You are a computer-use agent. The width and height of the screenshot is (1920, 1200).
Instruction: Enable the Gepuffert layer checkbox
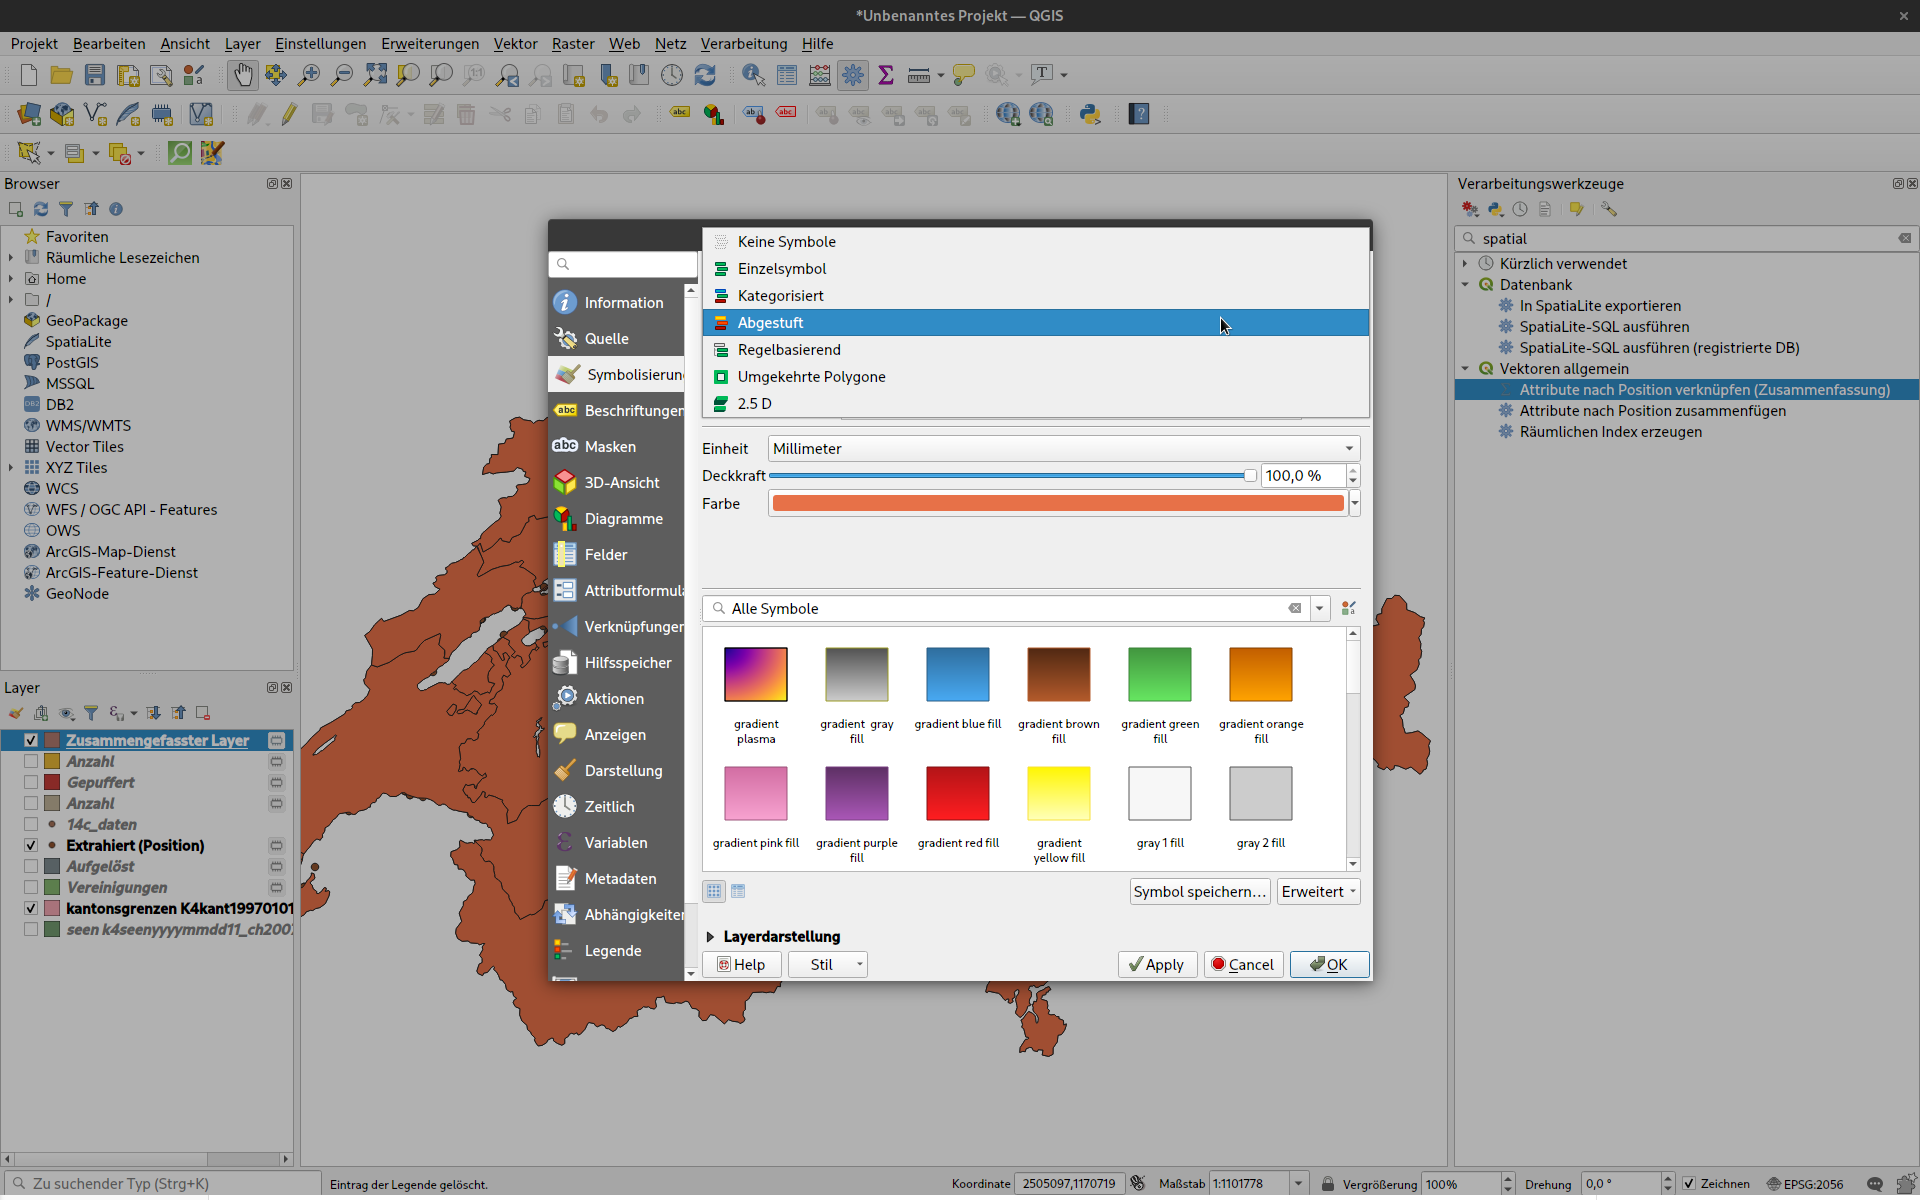pyautogui.click(x=31, y=783)
